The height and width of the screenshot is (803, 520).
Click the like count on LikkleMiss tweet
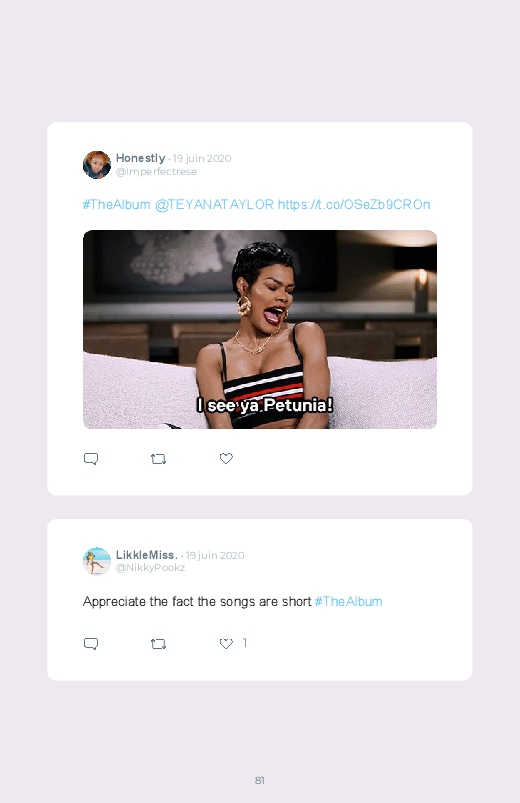coord(245,643)
